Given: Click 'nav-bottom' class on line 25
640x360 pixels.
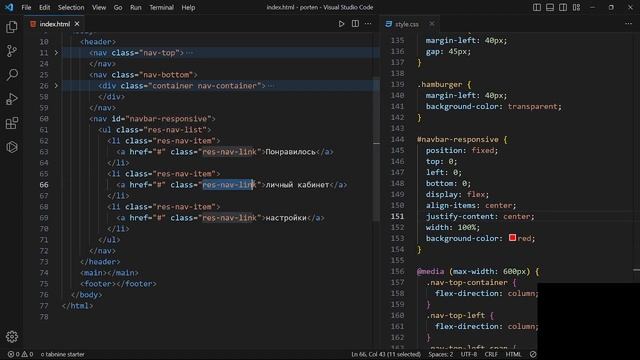Looking at the screenshot, I should click(166, 75).
